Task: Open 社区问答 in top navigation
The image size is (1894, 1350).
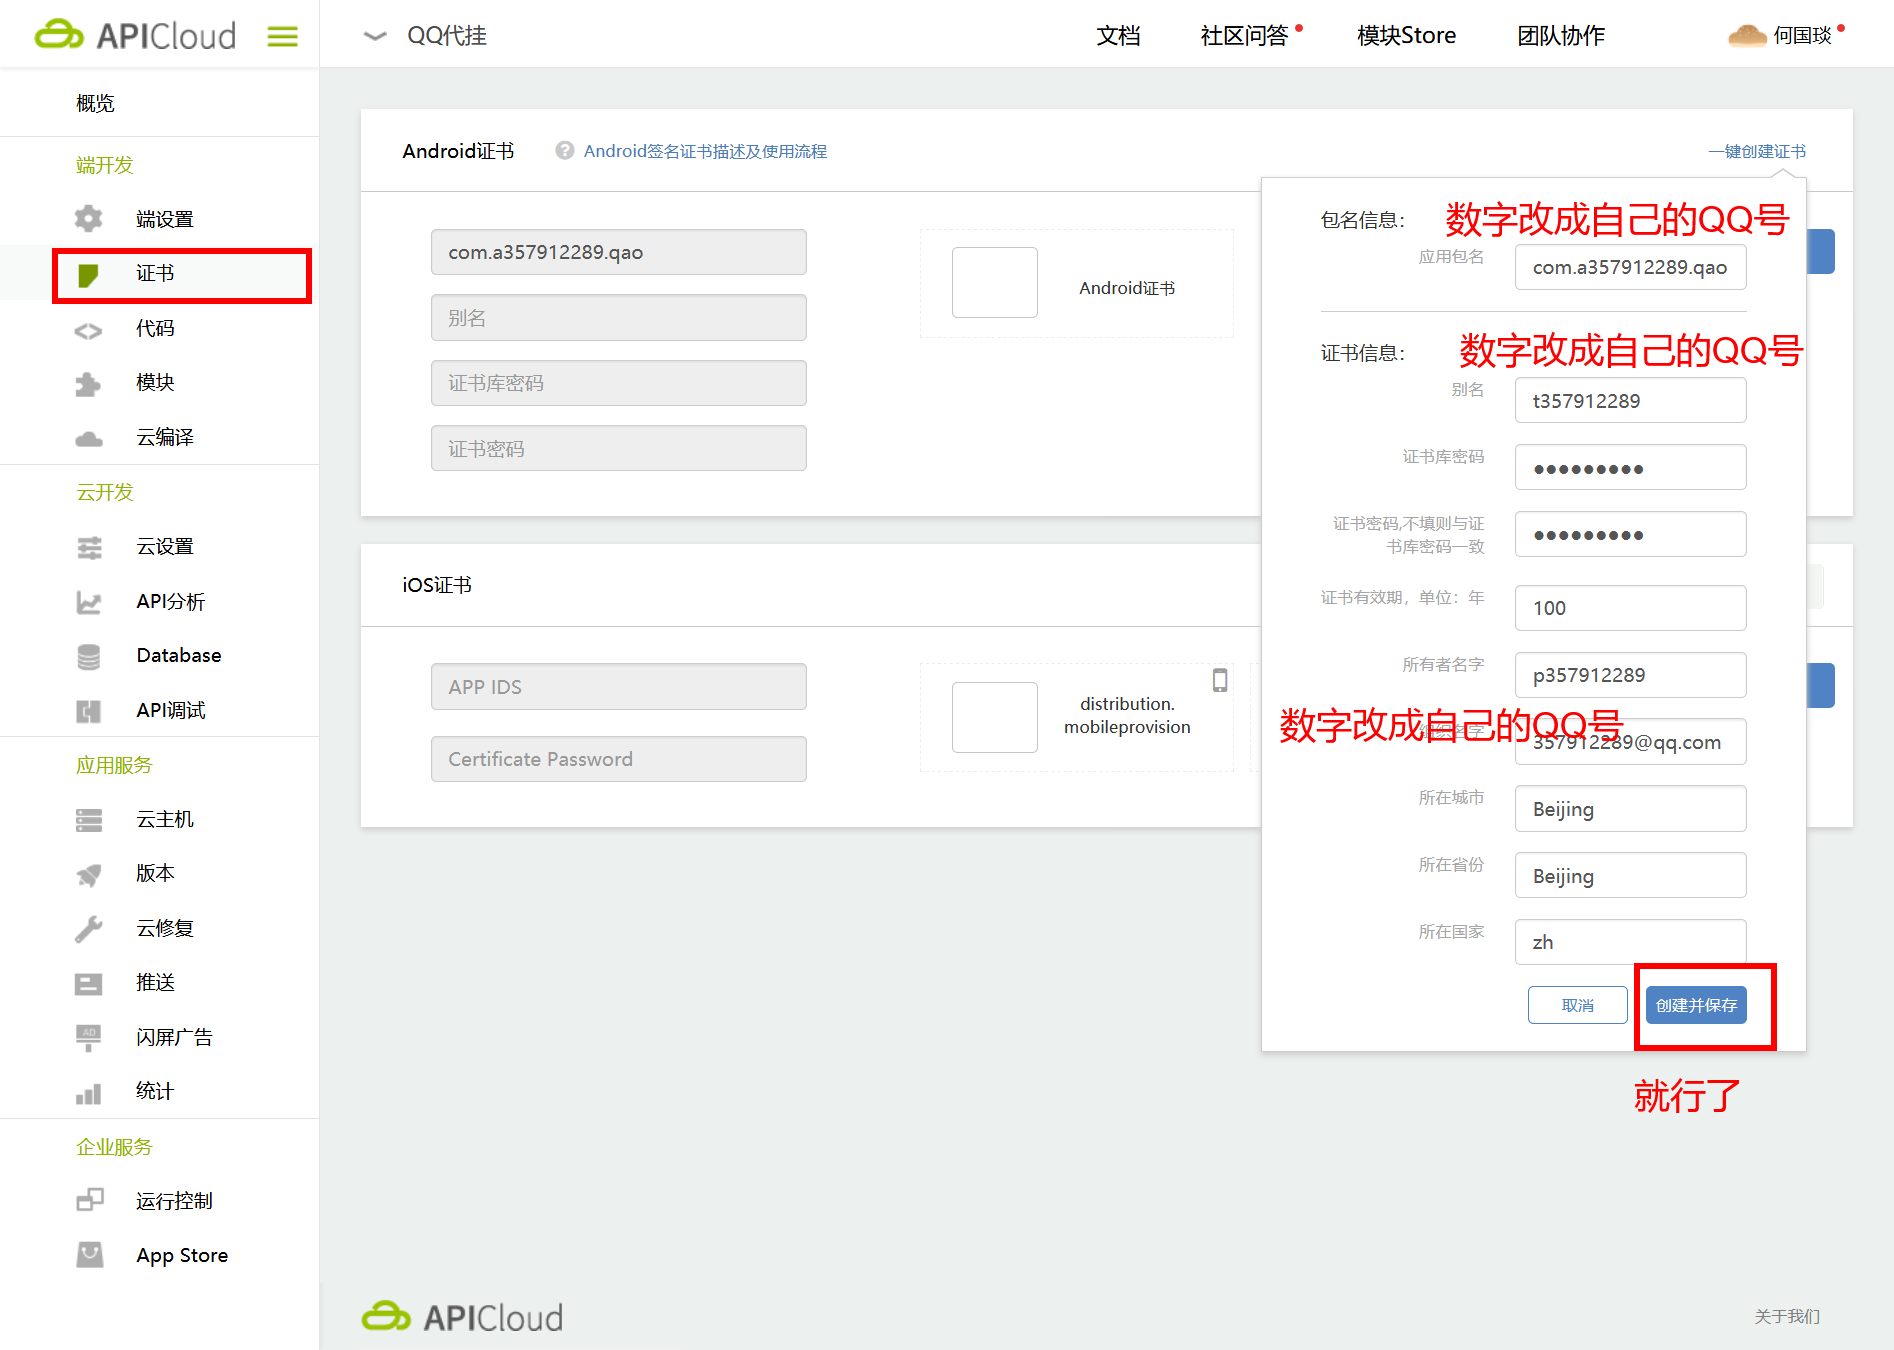Action: 1244,36
